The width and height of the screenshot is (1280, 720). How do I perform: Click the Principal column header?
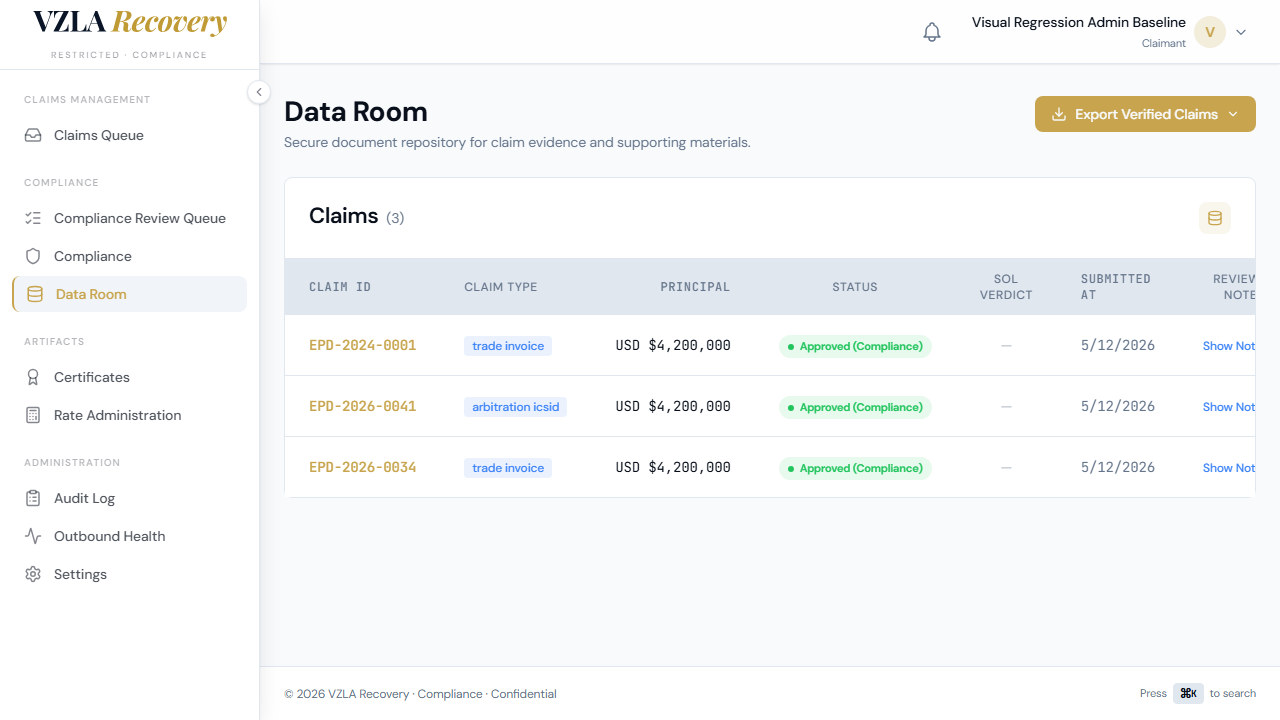pyautogui.click(x=695, y=287)
